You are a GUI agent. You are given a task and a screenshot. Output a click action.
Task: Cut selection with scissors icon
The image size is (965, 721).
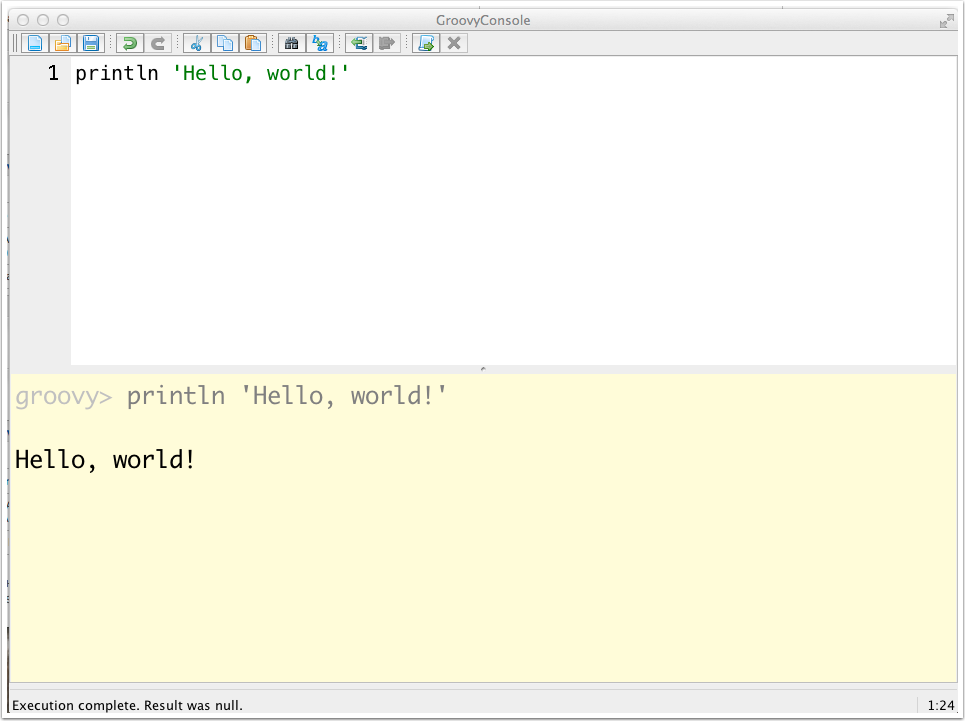click(197, 43)
